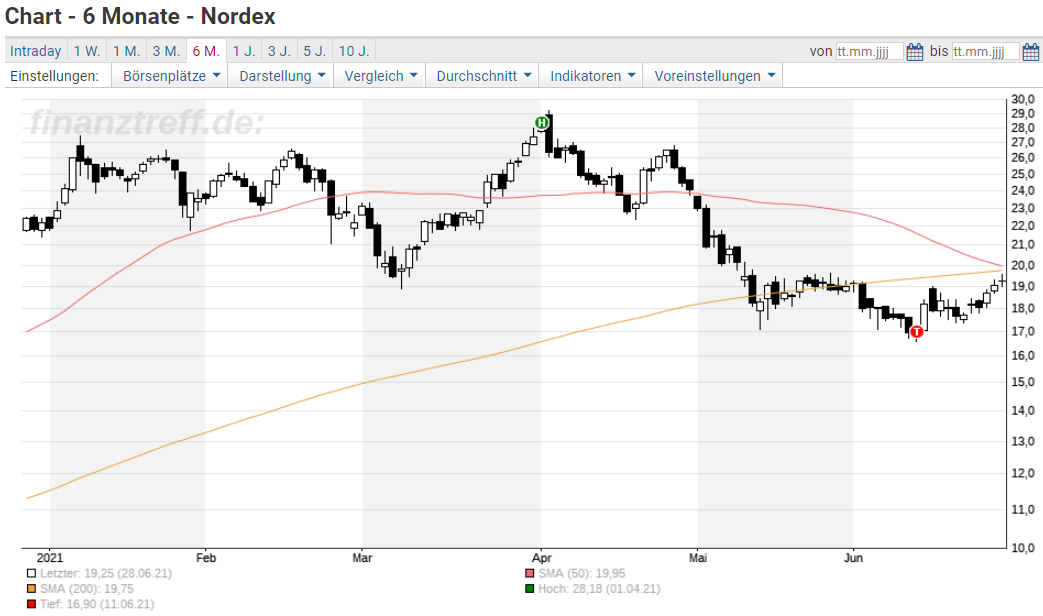
Task: Click the '2021' x-axis label
Action: coord(50,558)
